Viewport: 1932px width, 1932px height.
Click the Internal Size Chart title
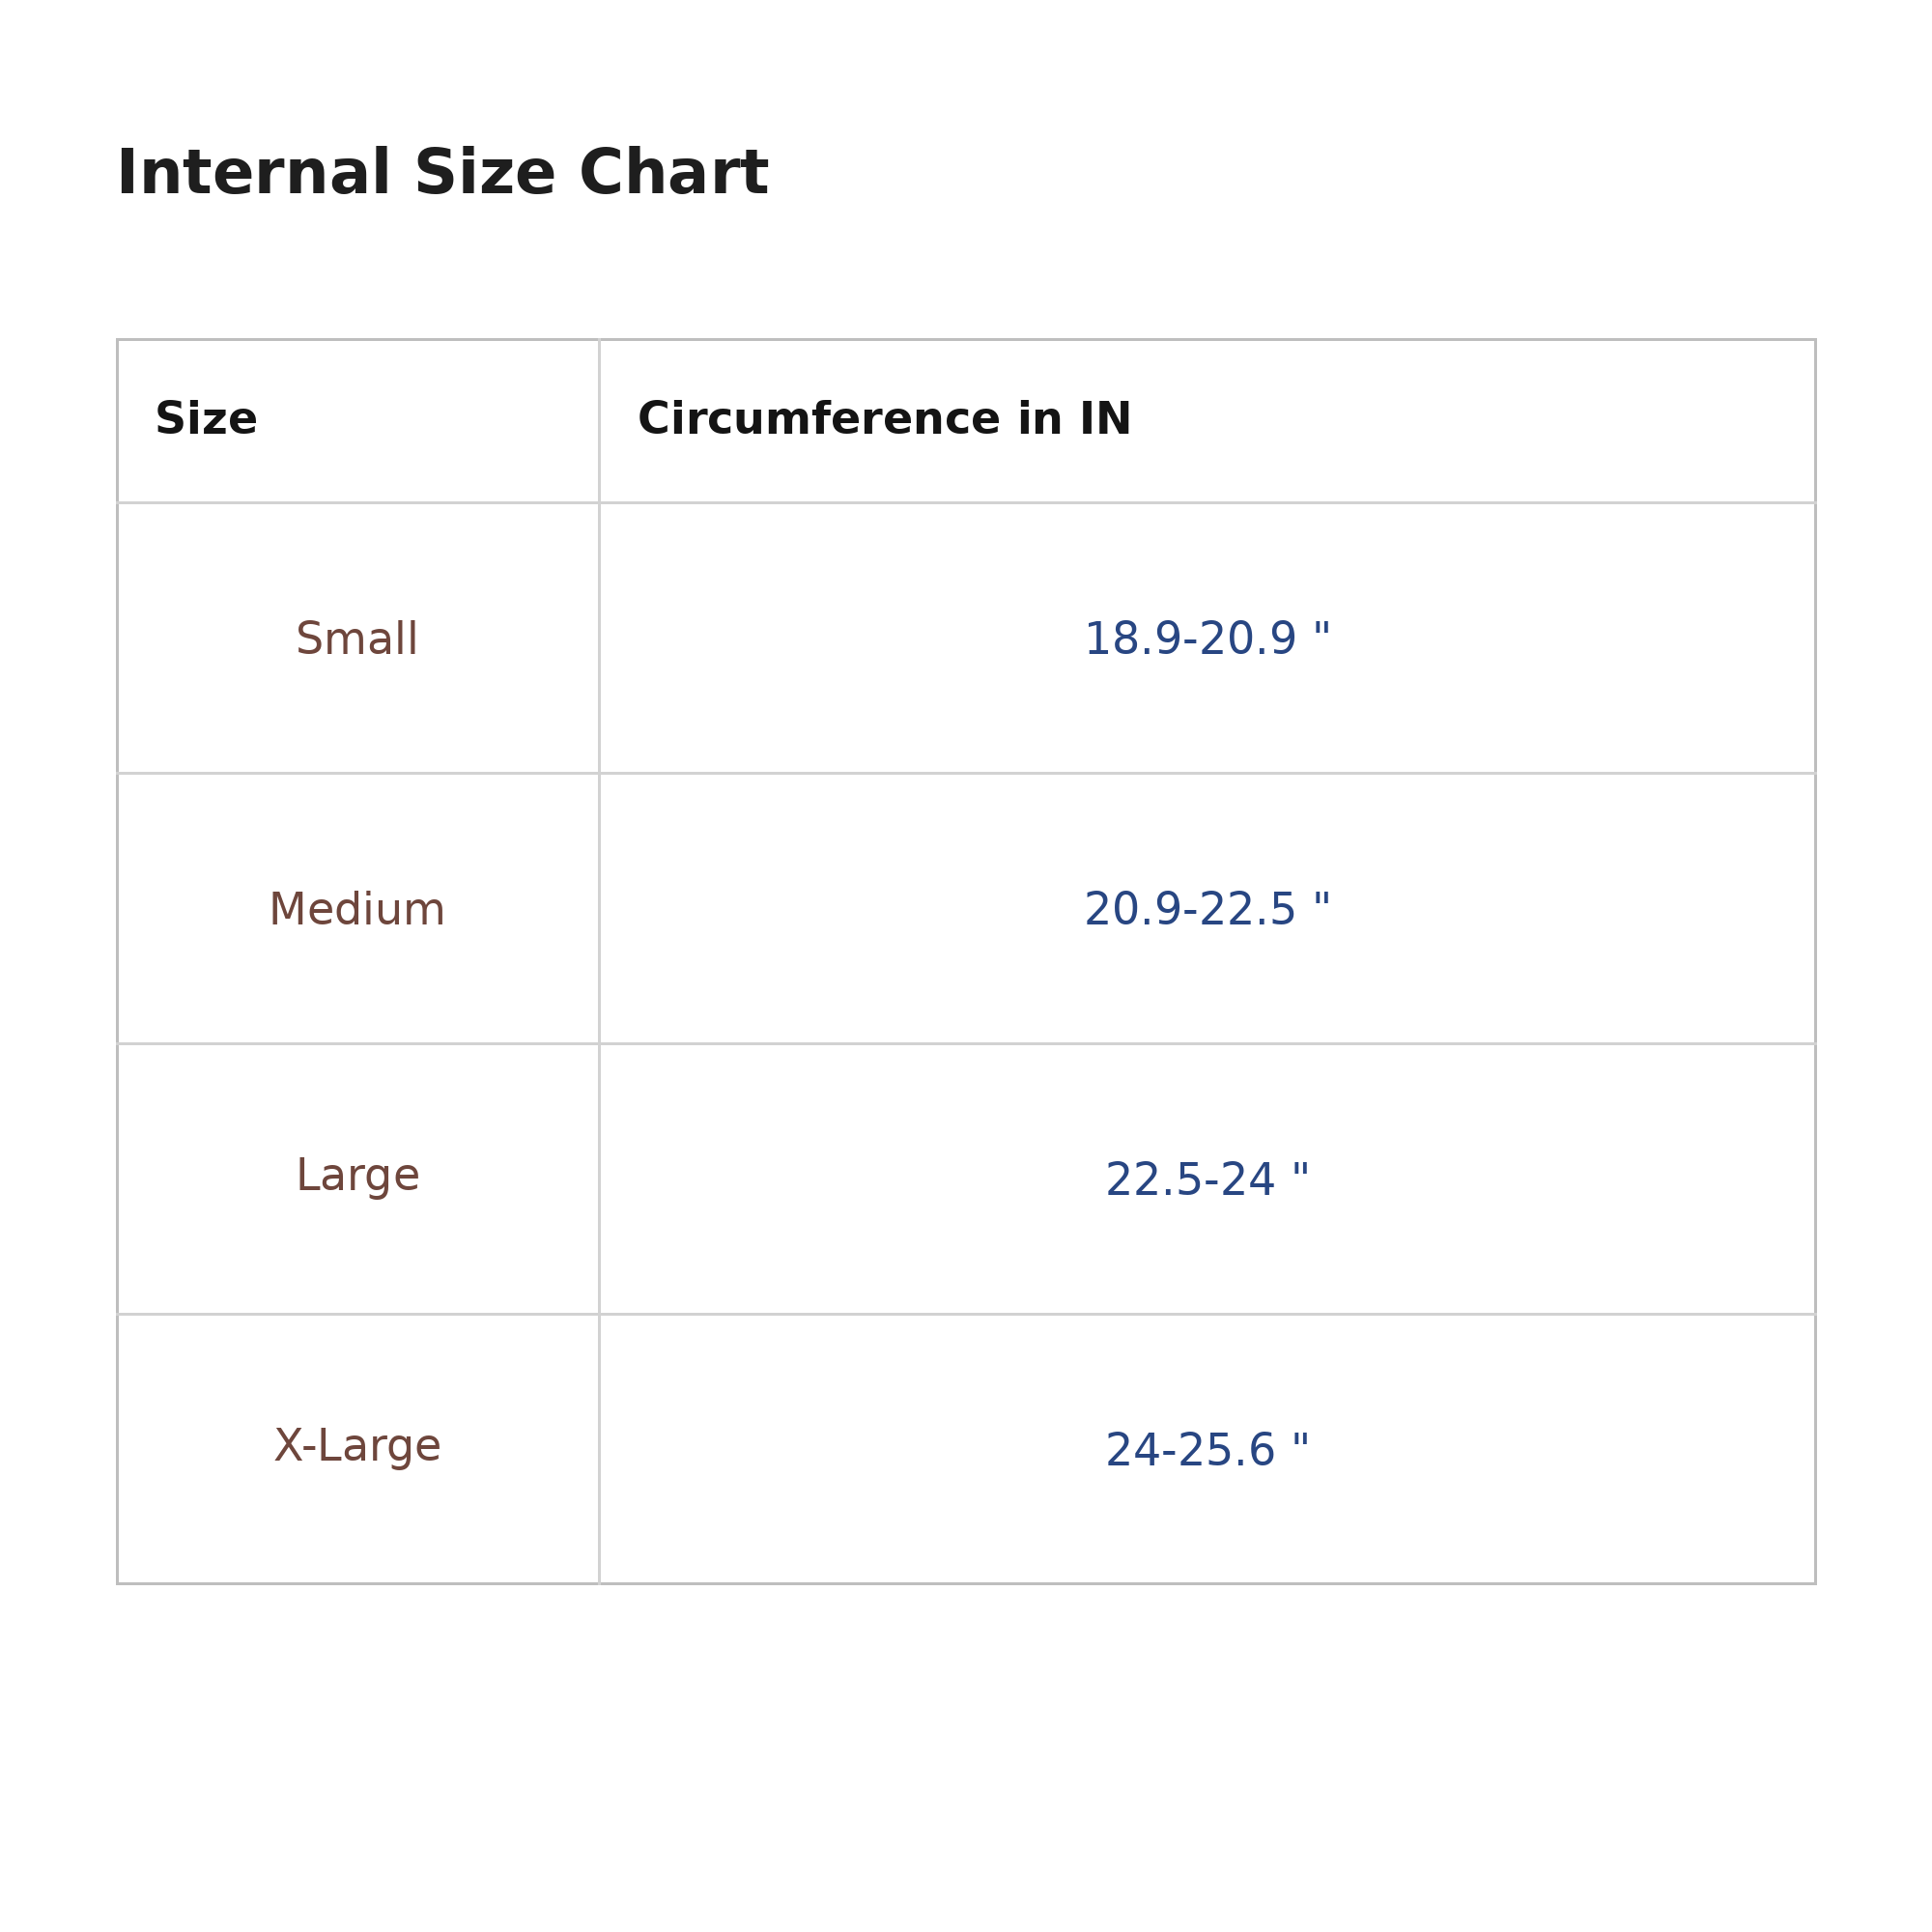[442, 173]
